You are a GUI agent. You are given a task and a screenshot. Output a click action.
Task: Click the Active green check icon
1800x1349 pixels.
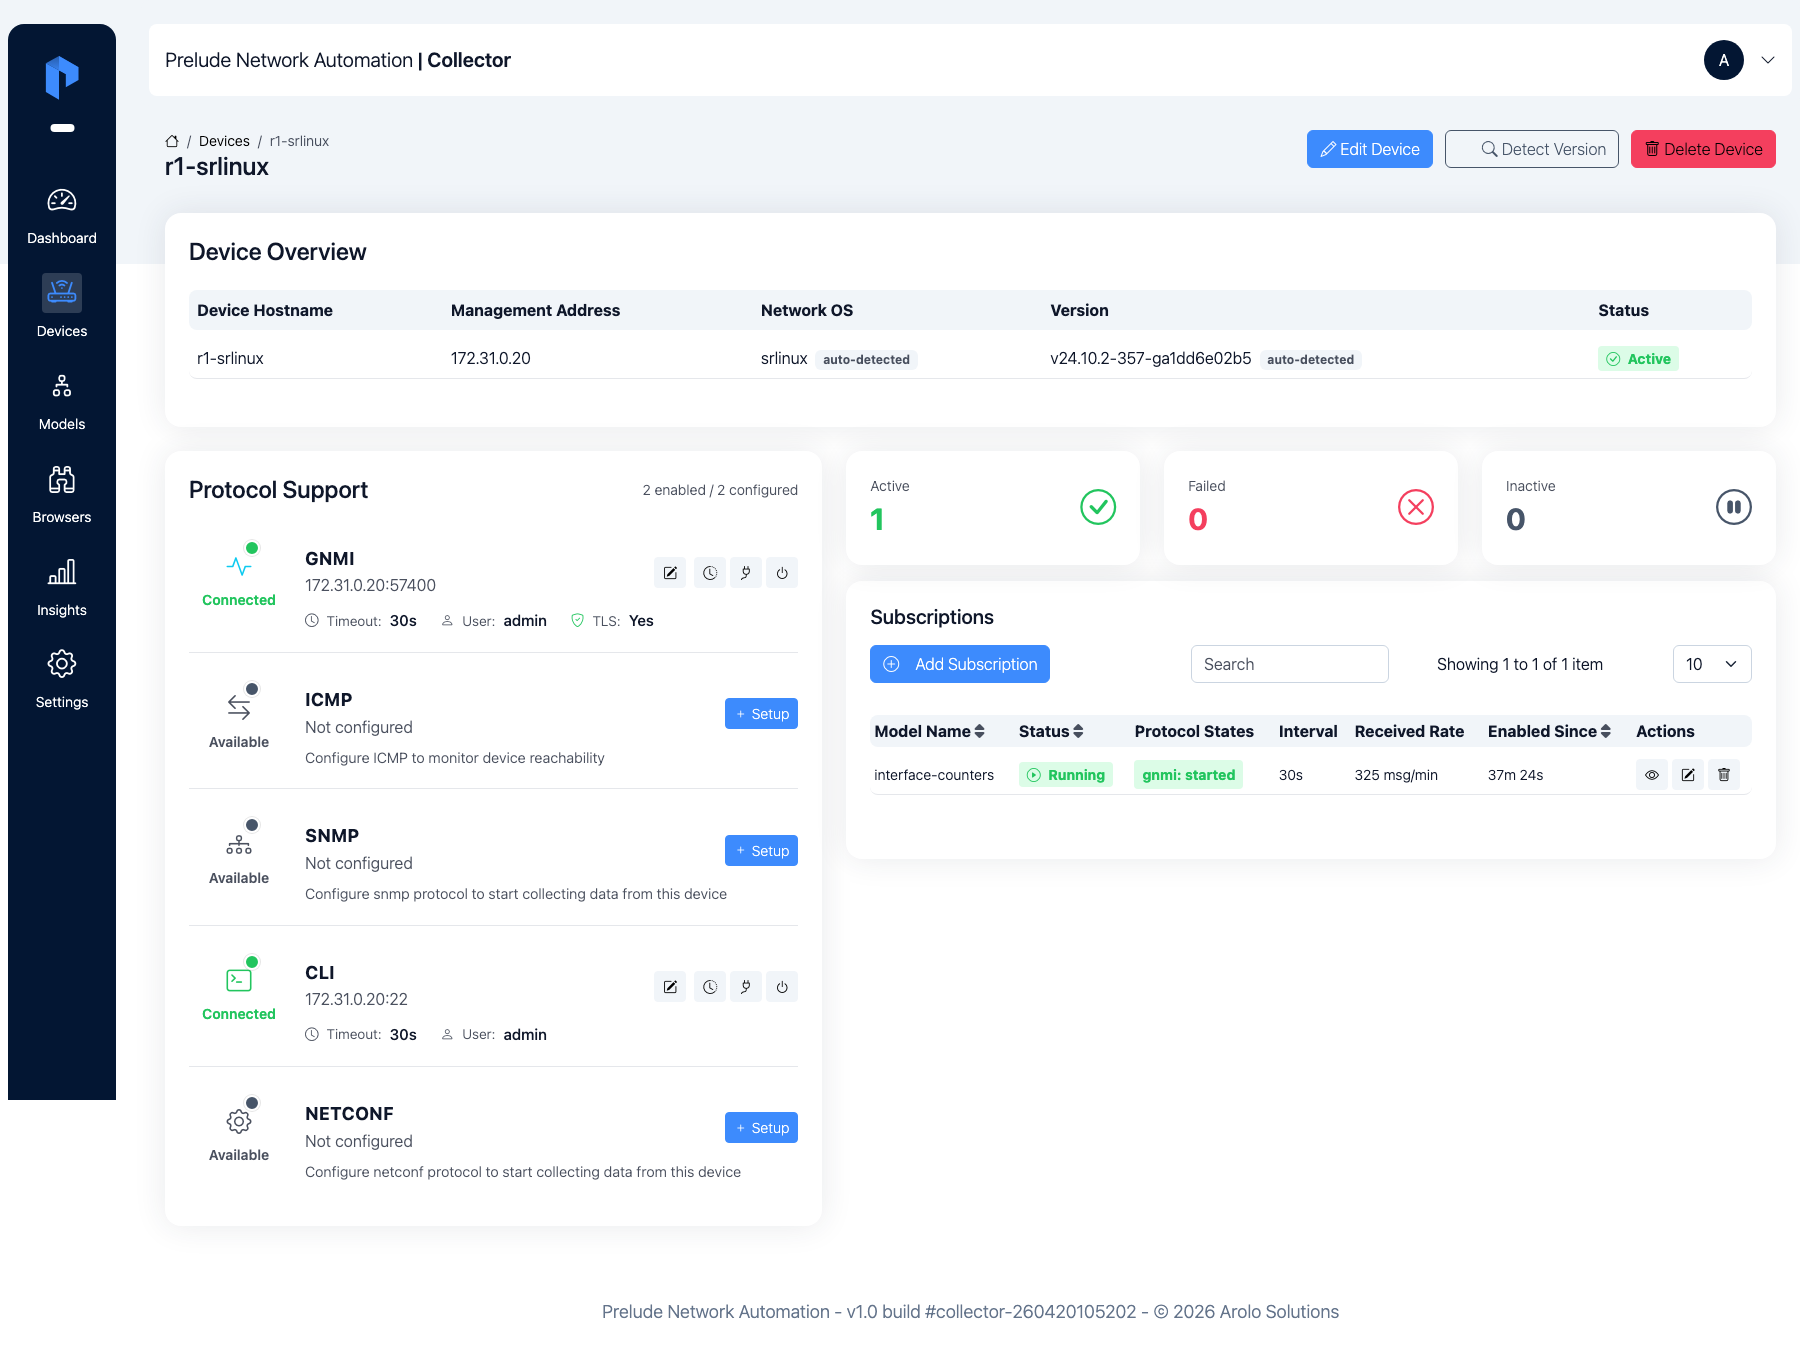1098,507
